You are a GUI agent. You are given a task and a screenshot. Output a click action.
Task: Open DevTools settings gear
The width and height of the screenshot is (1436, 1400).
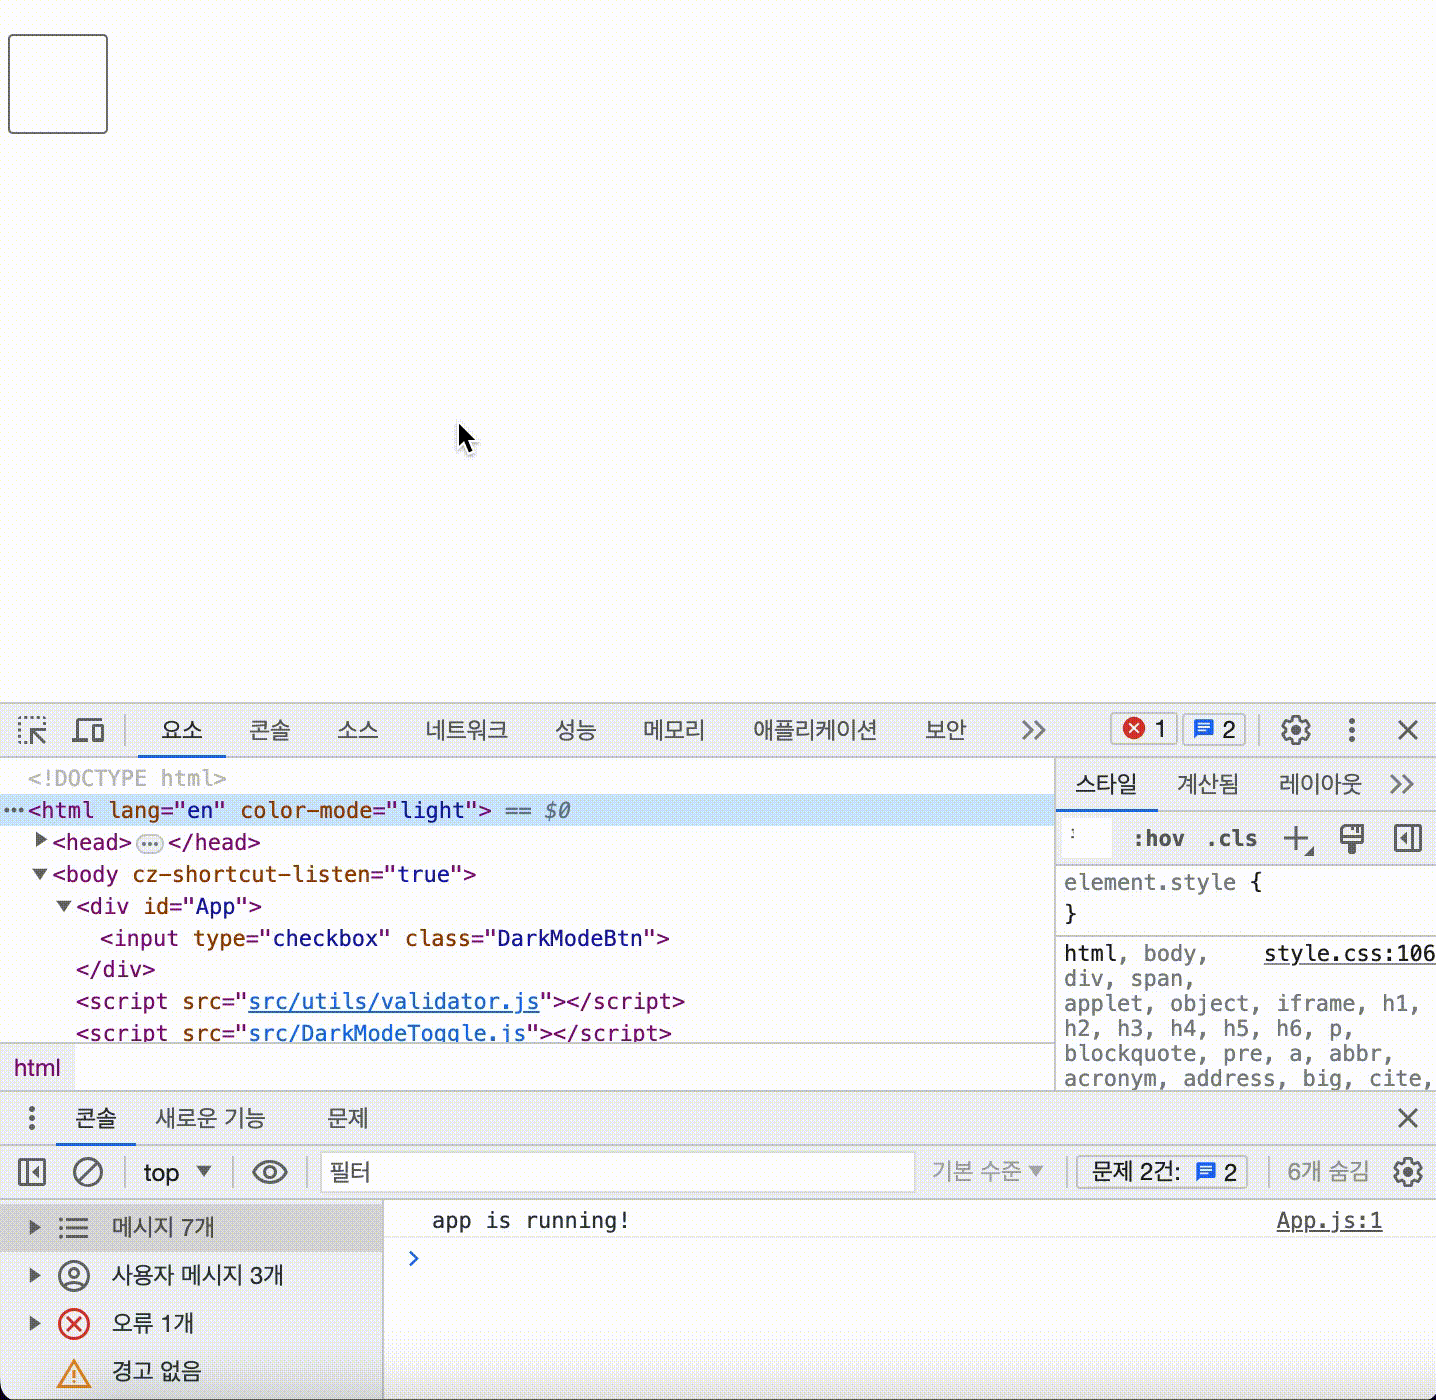pyautogui.click(x=1296, y=730)
